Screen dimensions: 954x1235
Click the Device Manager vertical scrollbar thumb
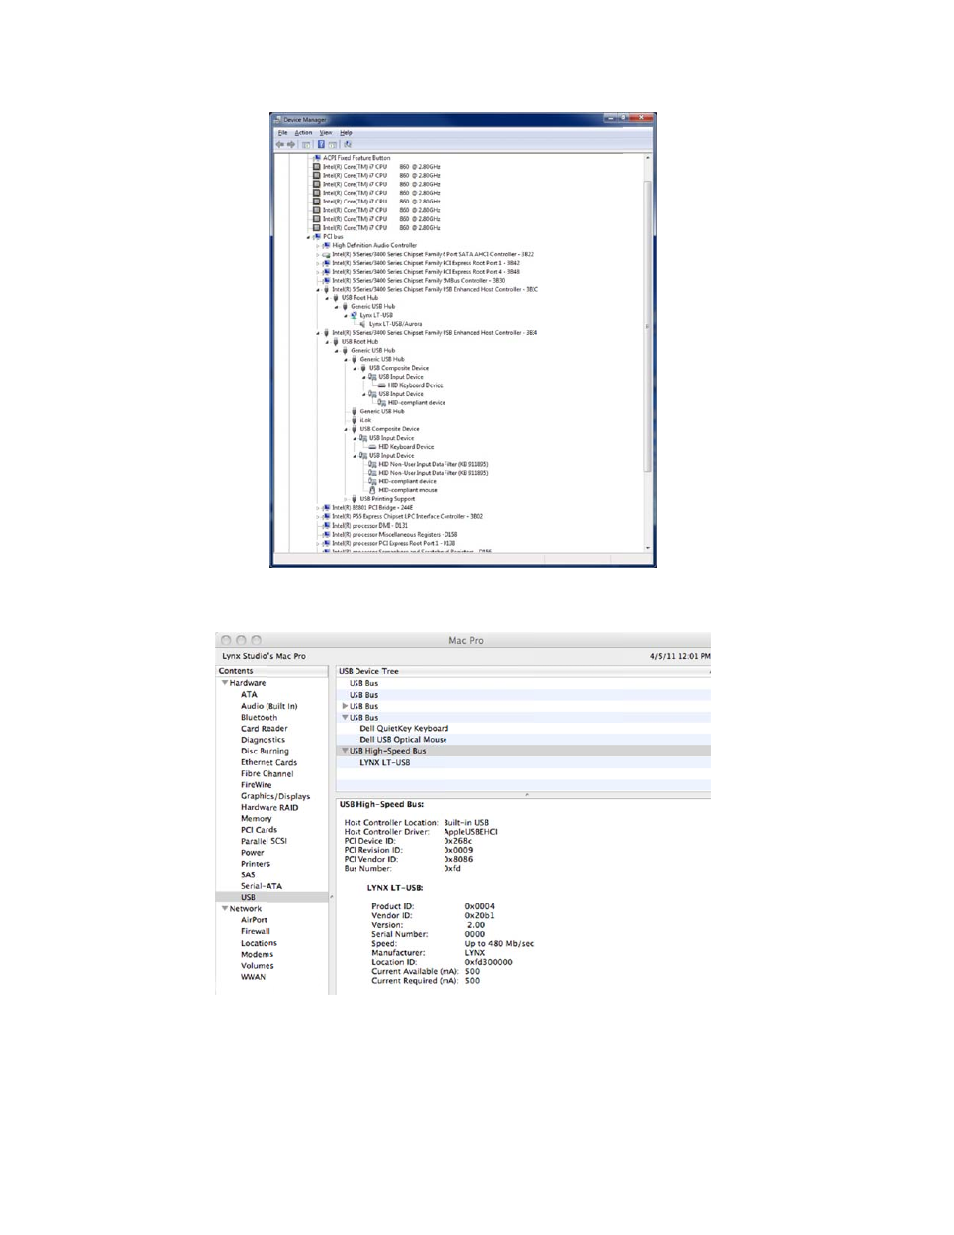[648, 325]
